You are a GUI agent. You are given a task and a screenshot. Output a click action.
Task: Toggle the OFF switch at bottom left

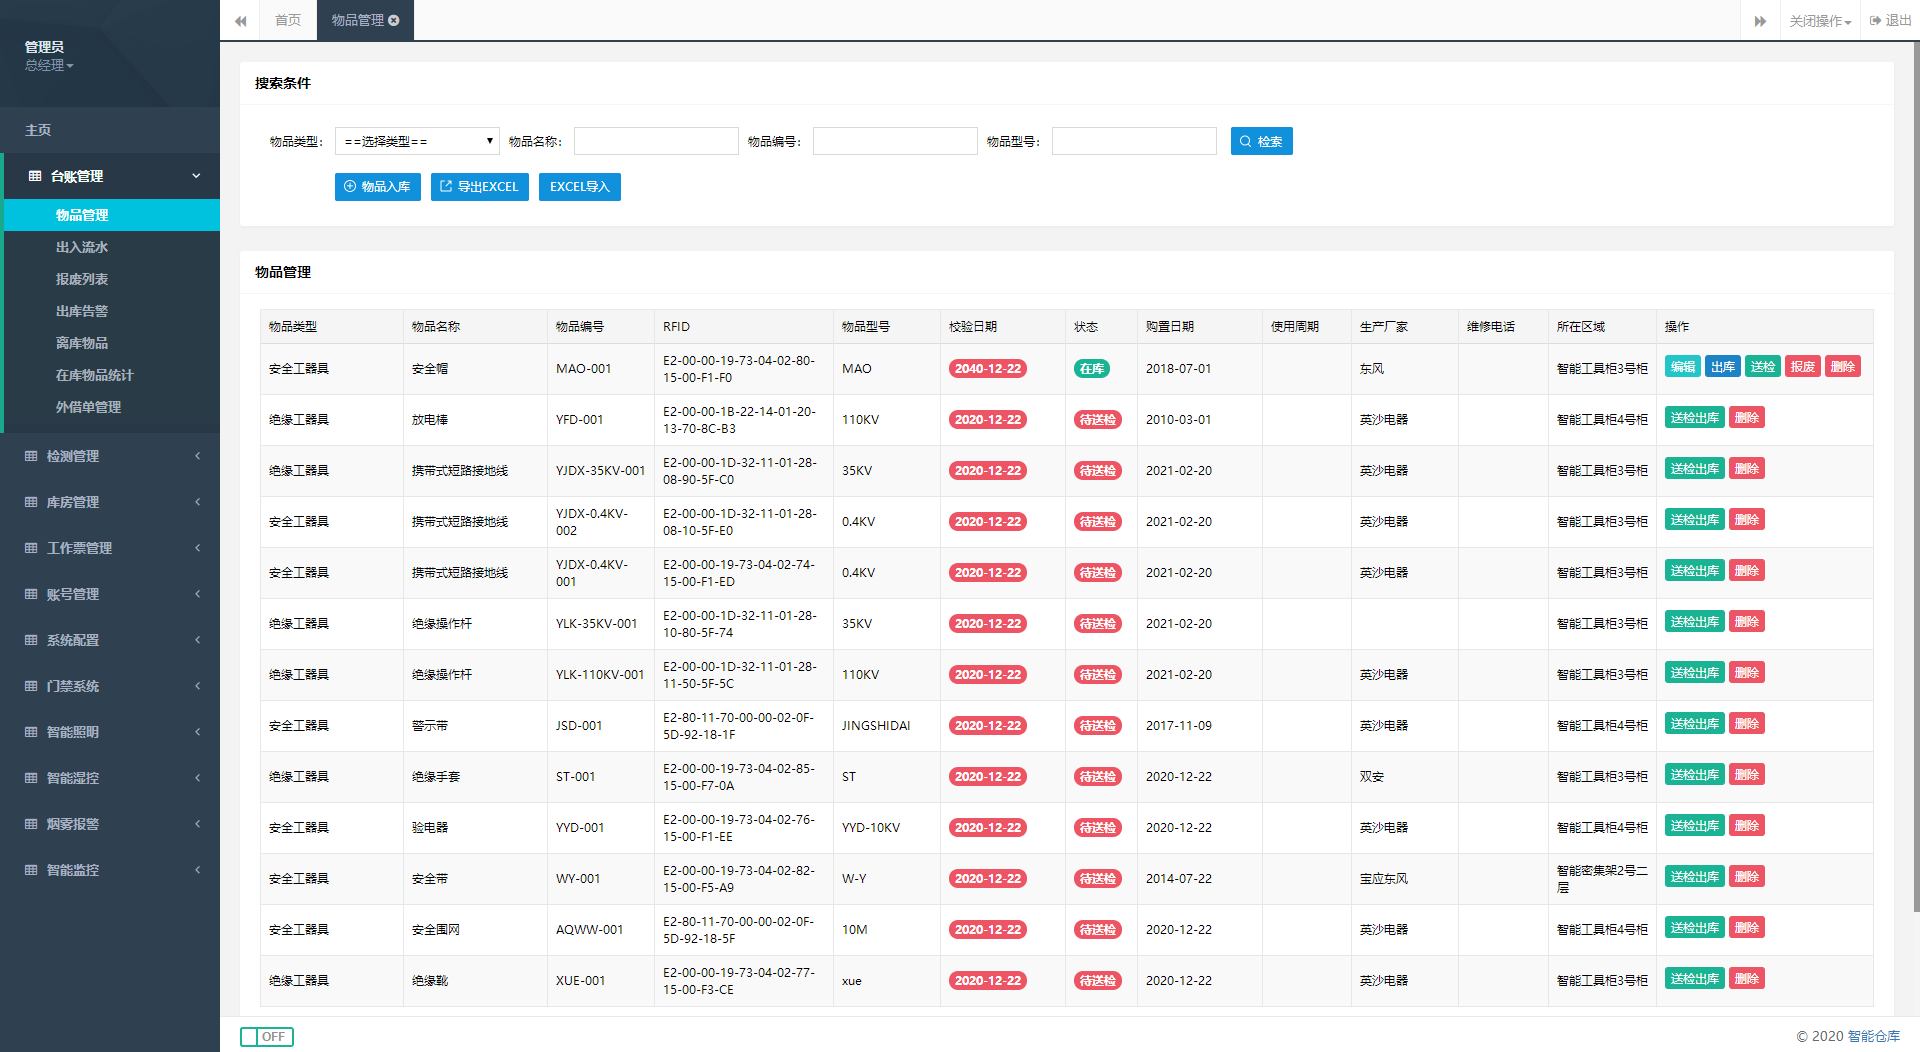tap(267, 1037)
